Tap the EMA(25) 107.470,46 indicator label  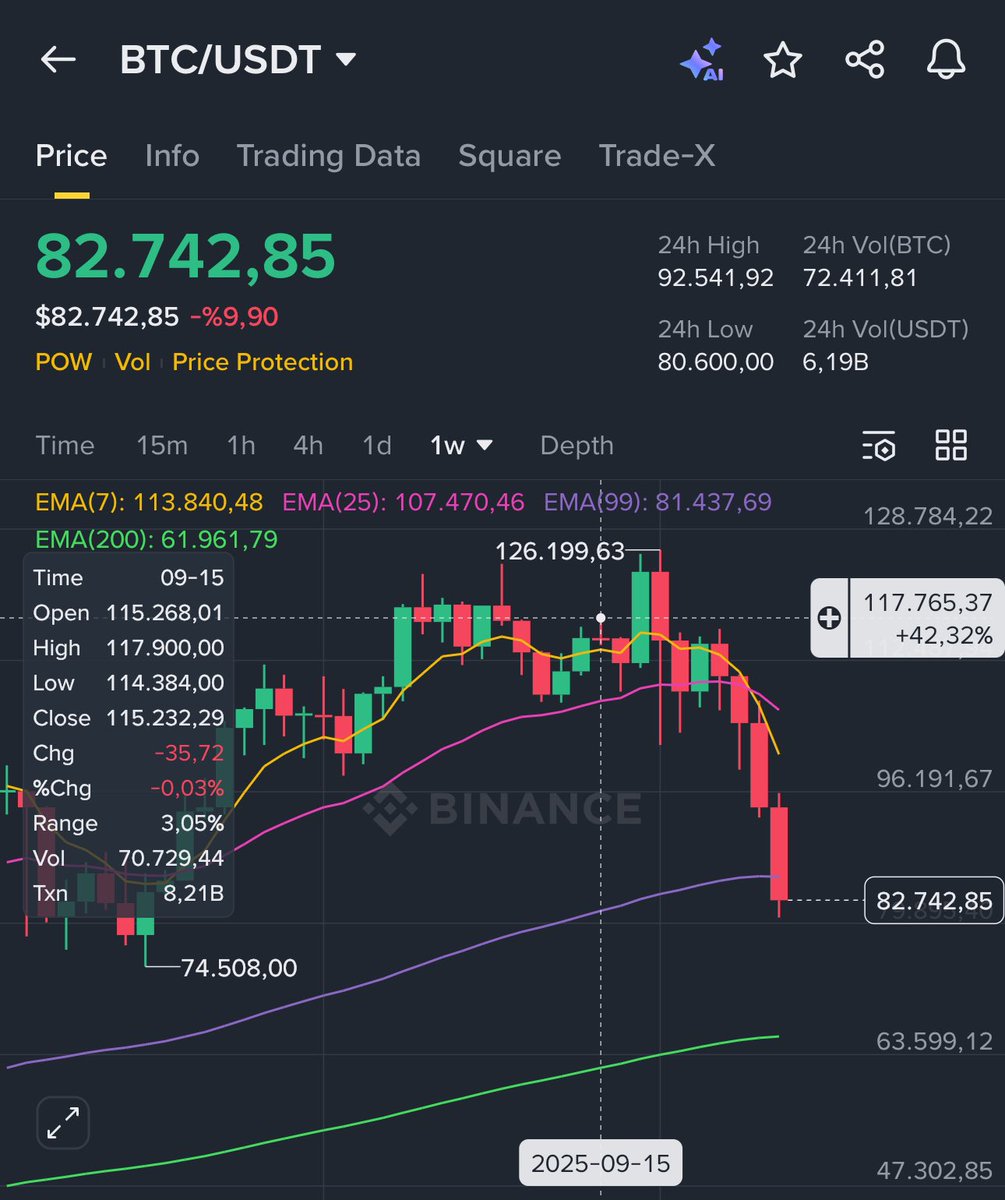tap(404, 502)
